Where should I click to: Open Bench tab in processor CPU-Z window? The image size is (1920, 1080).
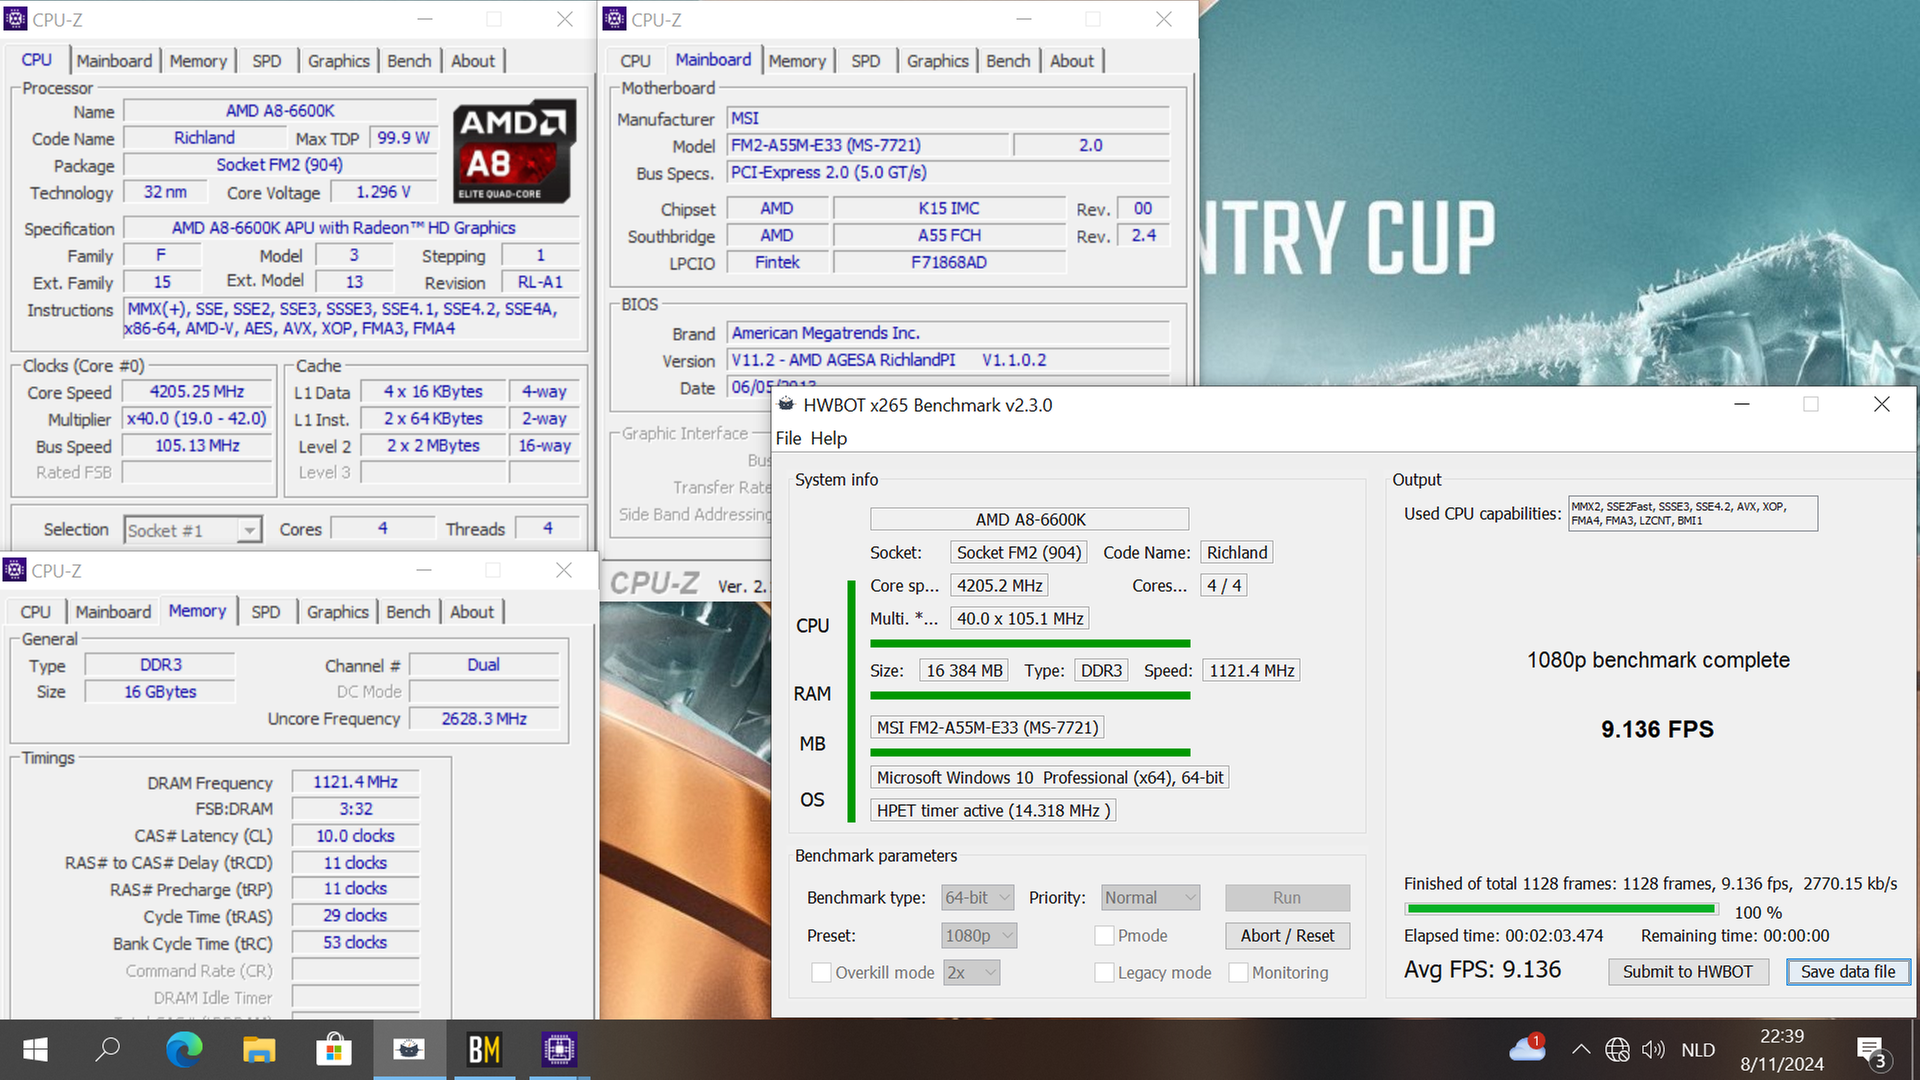click(409, 61)
